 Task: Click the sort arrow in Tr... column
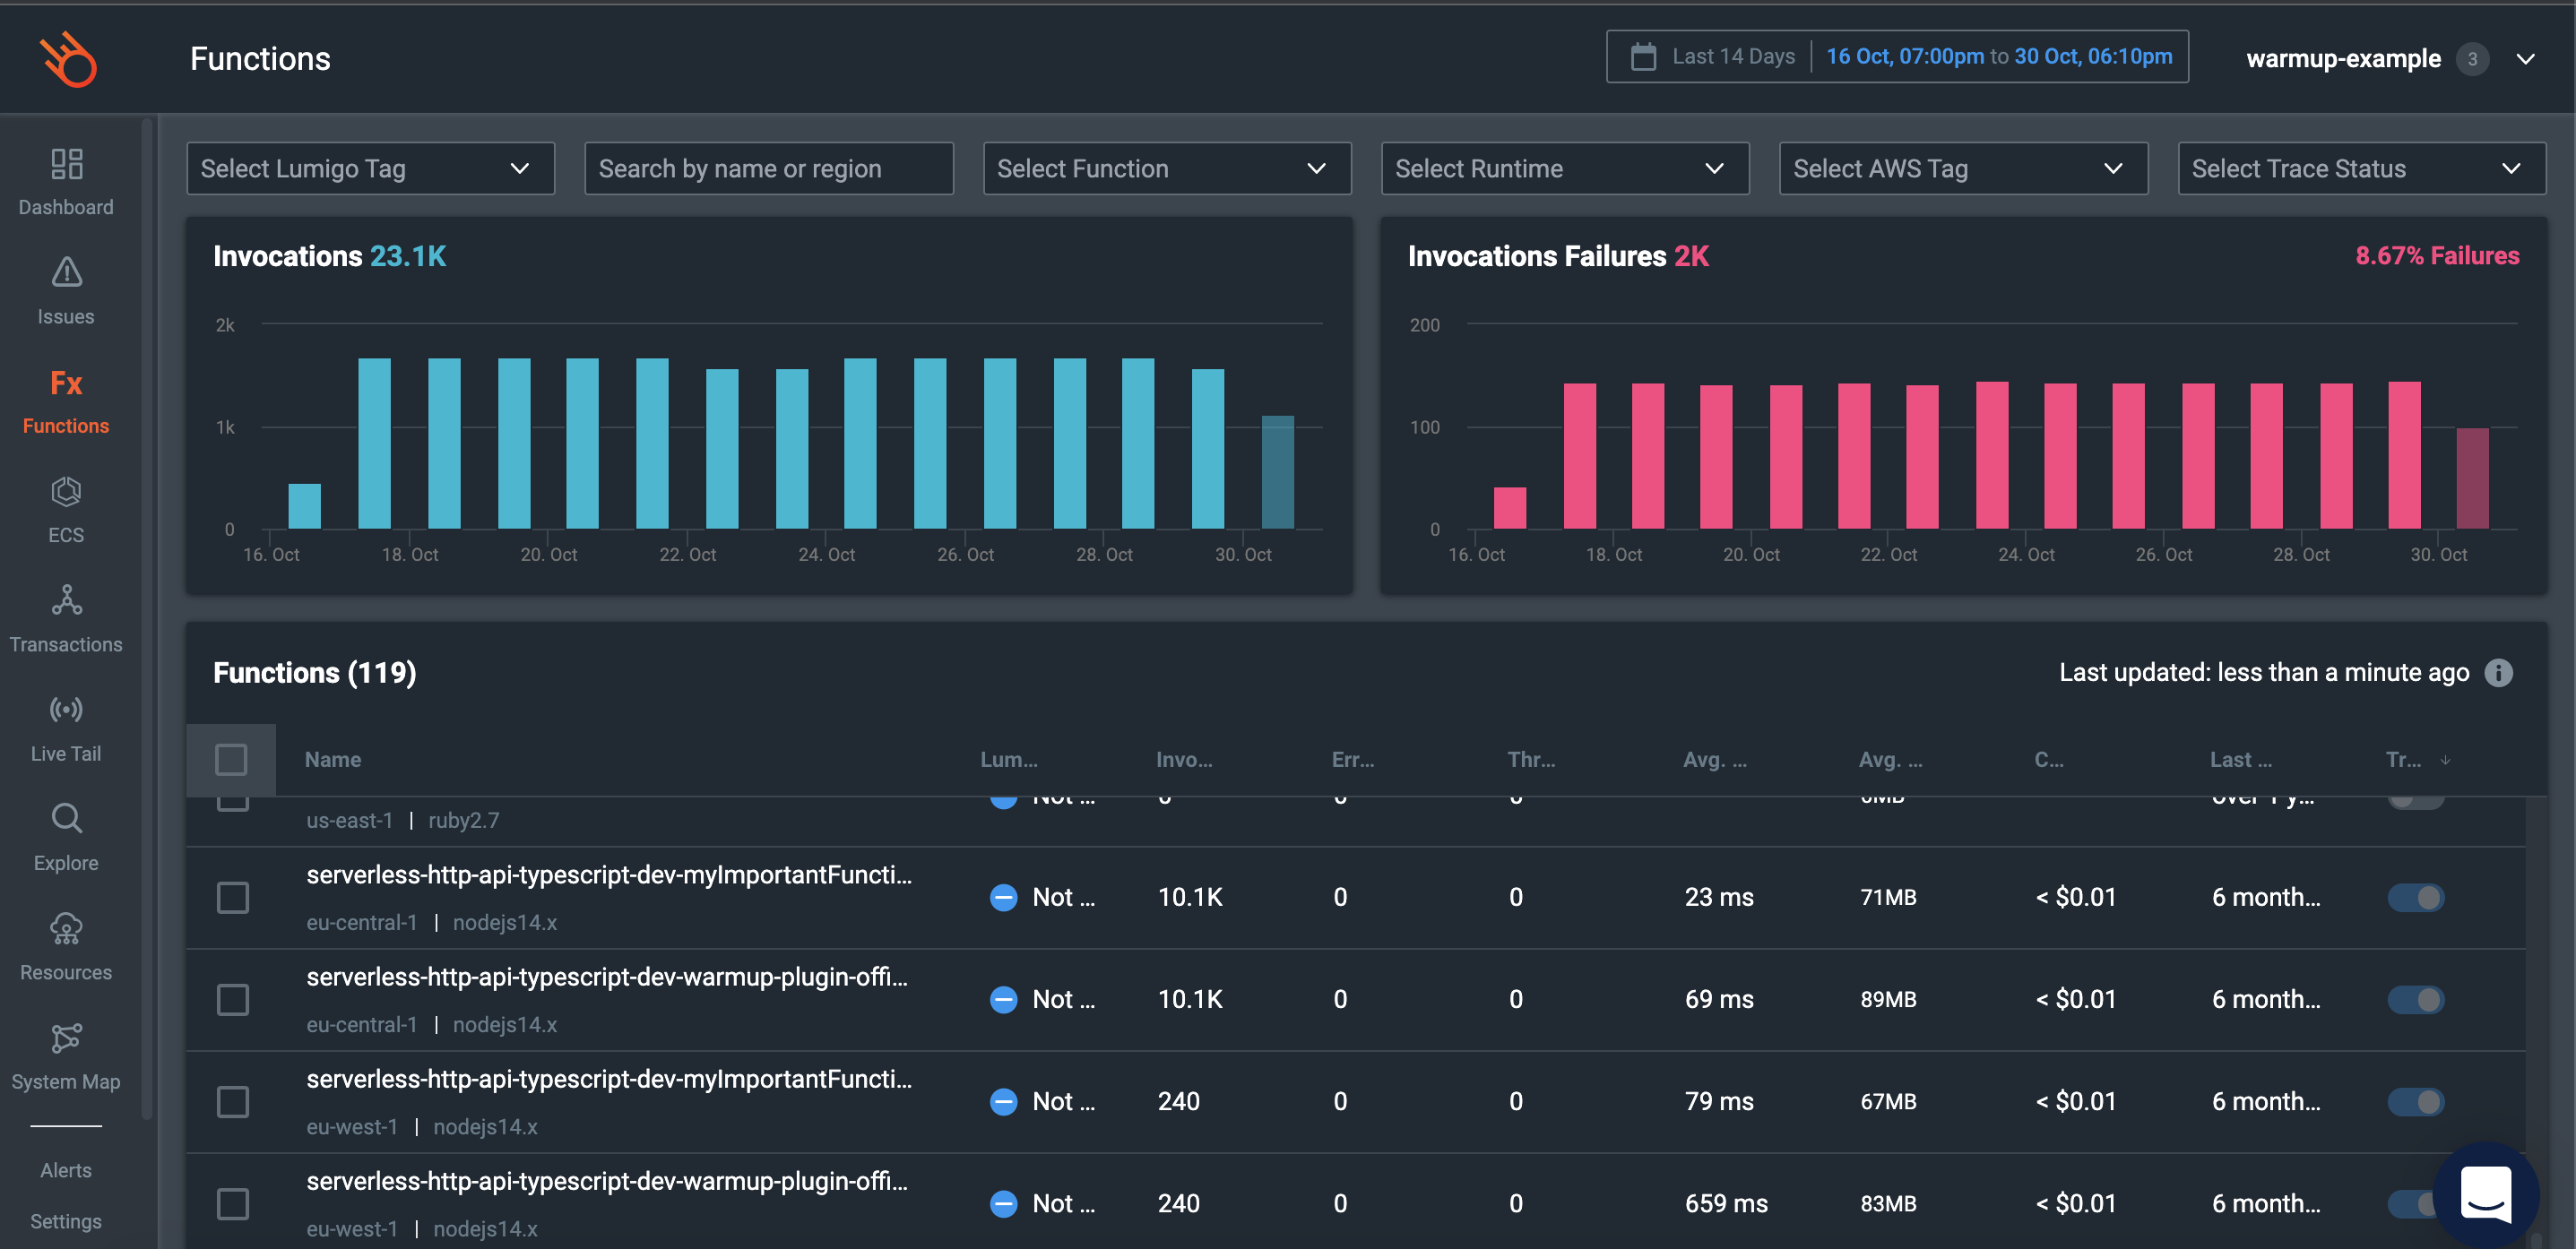2445,761
